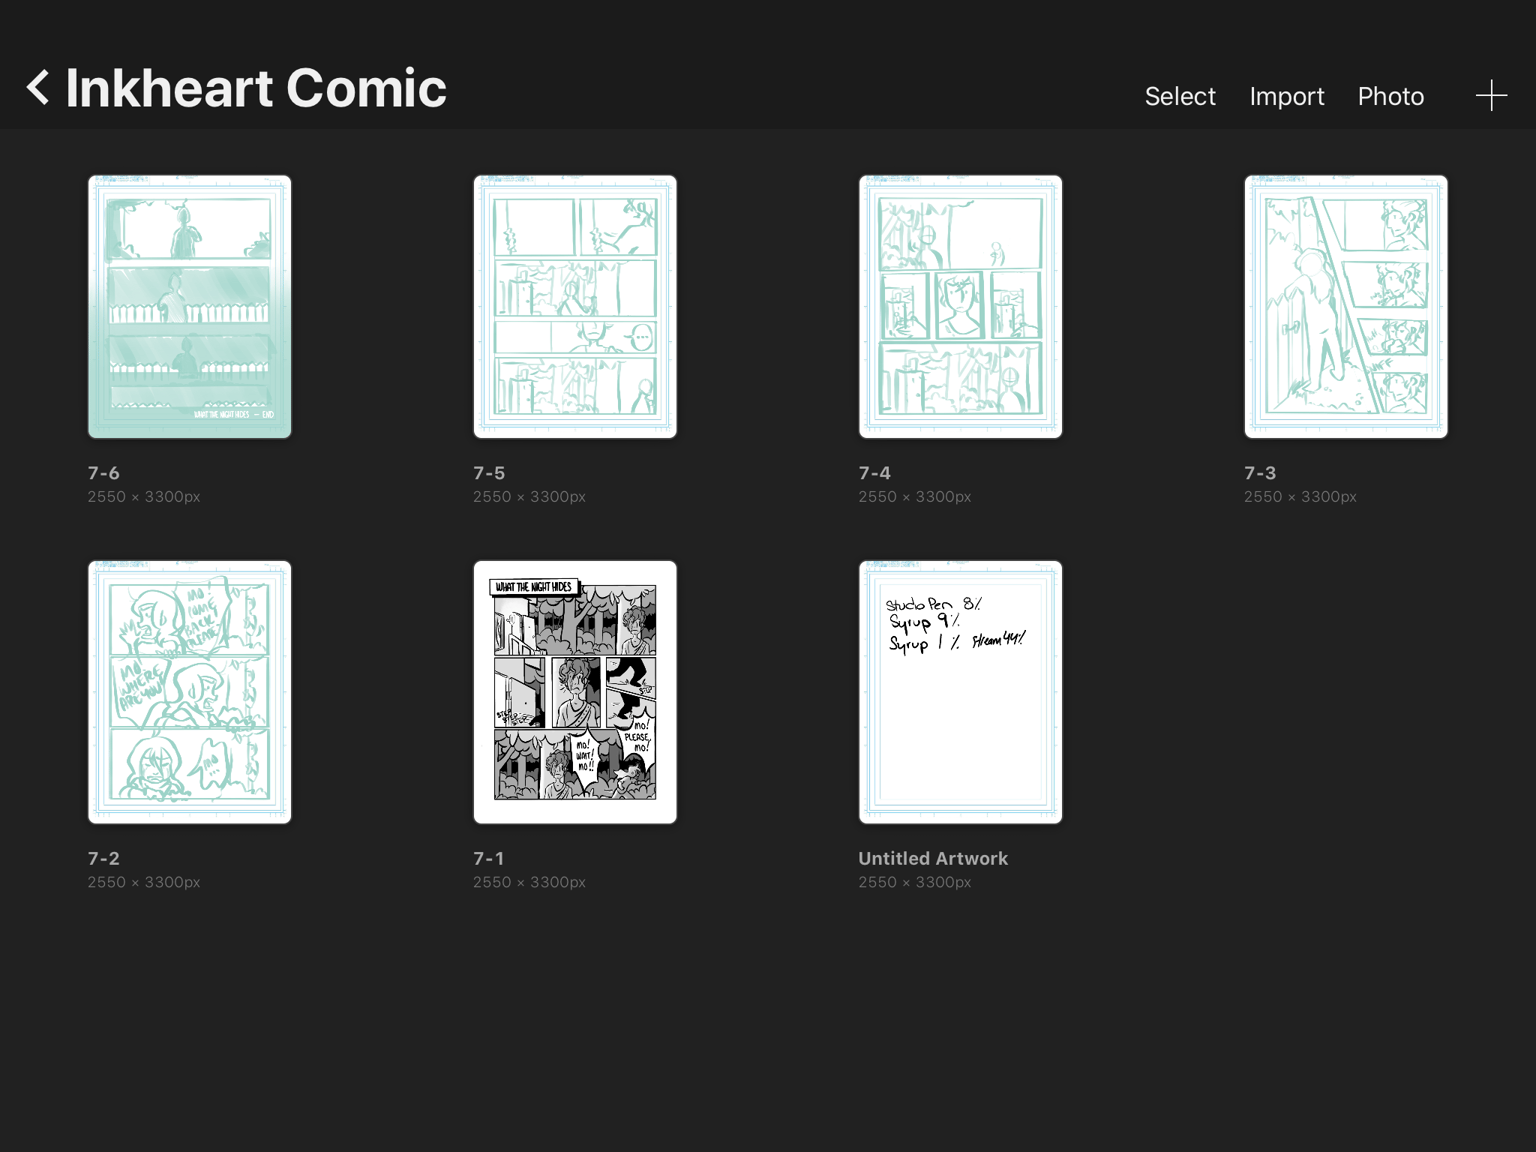Tap the 7-3 artwork name label
Image resolution: width=1536 pixels, height=1152 pixels.
1260,473
